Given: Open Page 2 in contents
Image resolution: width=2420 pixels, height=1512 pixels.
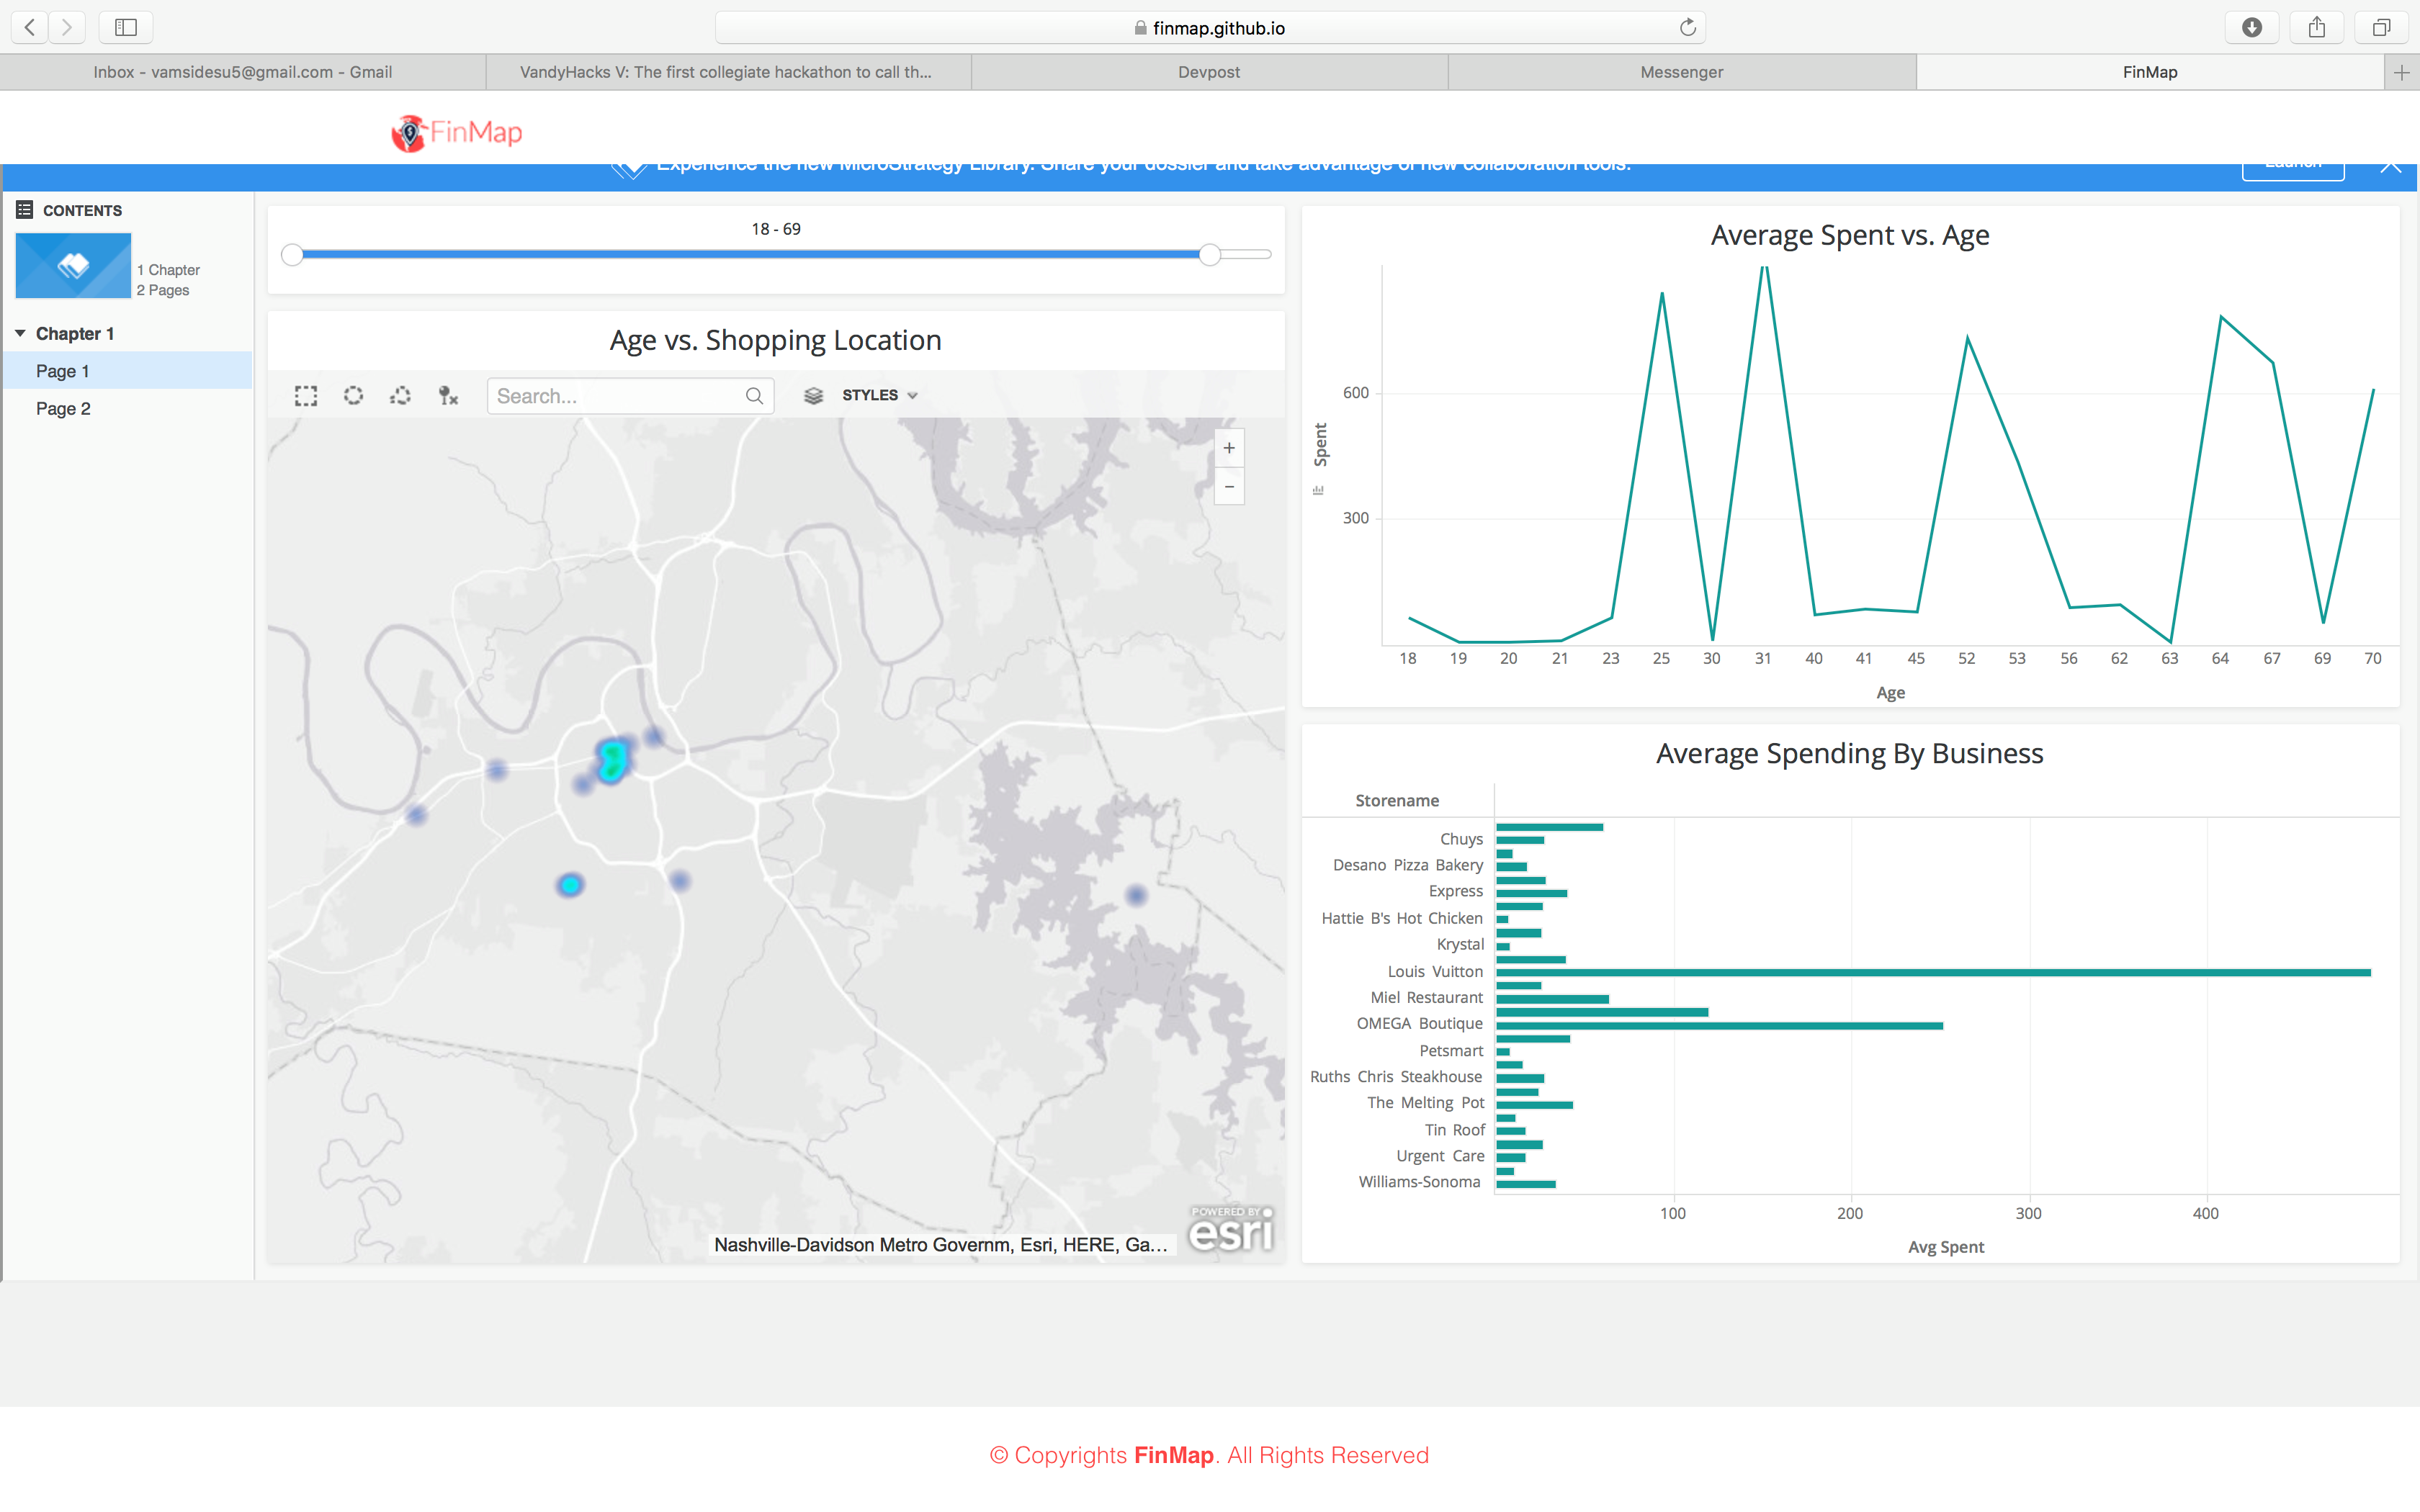Looking at the screenshot, I should 63,408.
